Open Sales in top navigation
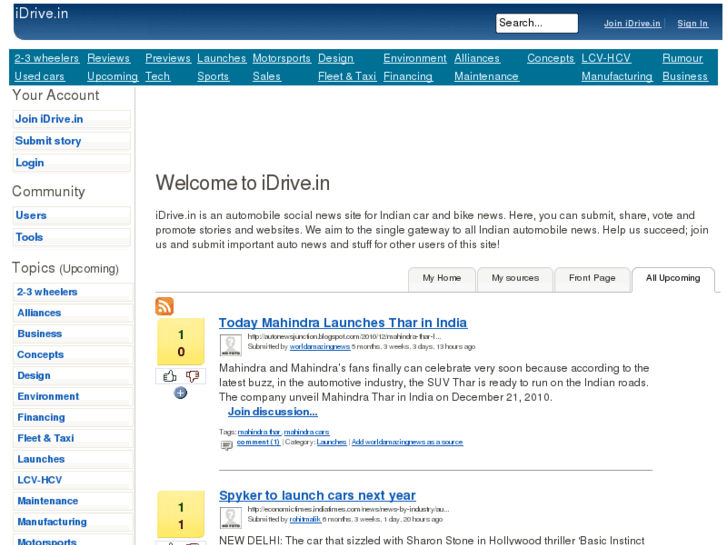This screenshot has width=727, height=545. pyautogui.click(x=267, y=77)
